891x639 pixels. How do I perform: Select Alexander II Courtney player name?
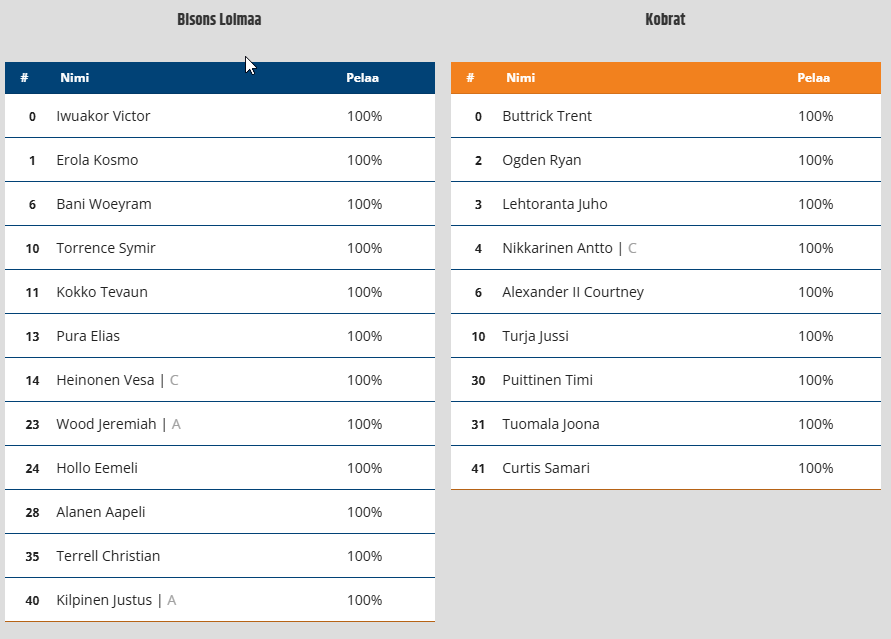click(x=573, y=292)
